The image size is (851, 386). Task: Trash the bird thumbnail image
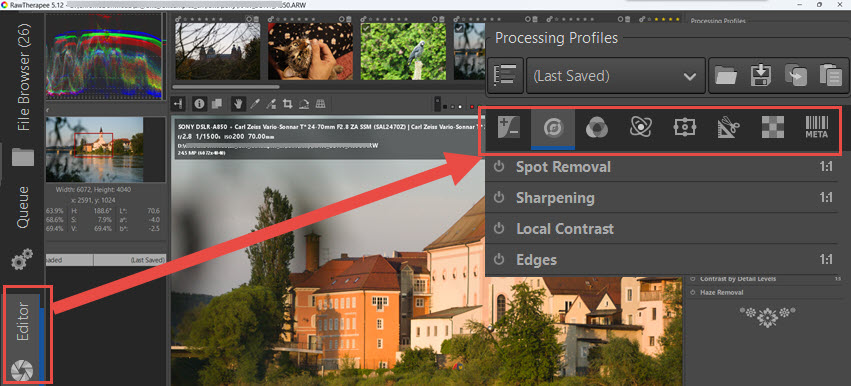tap(442, 18)
